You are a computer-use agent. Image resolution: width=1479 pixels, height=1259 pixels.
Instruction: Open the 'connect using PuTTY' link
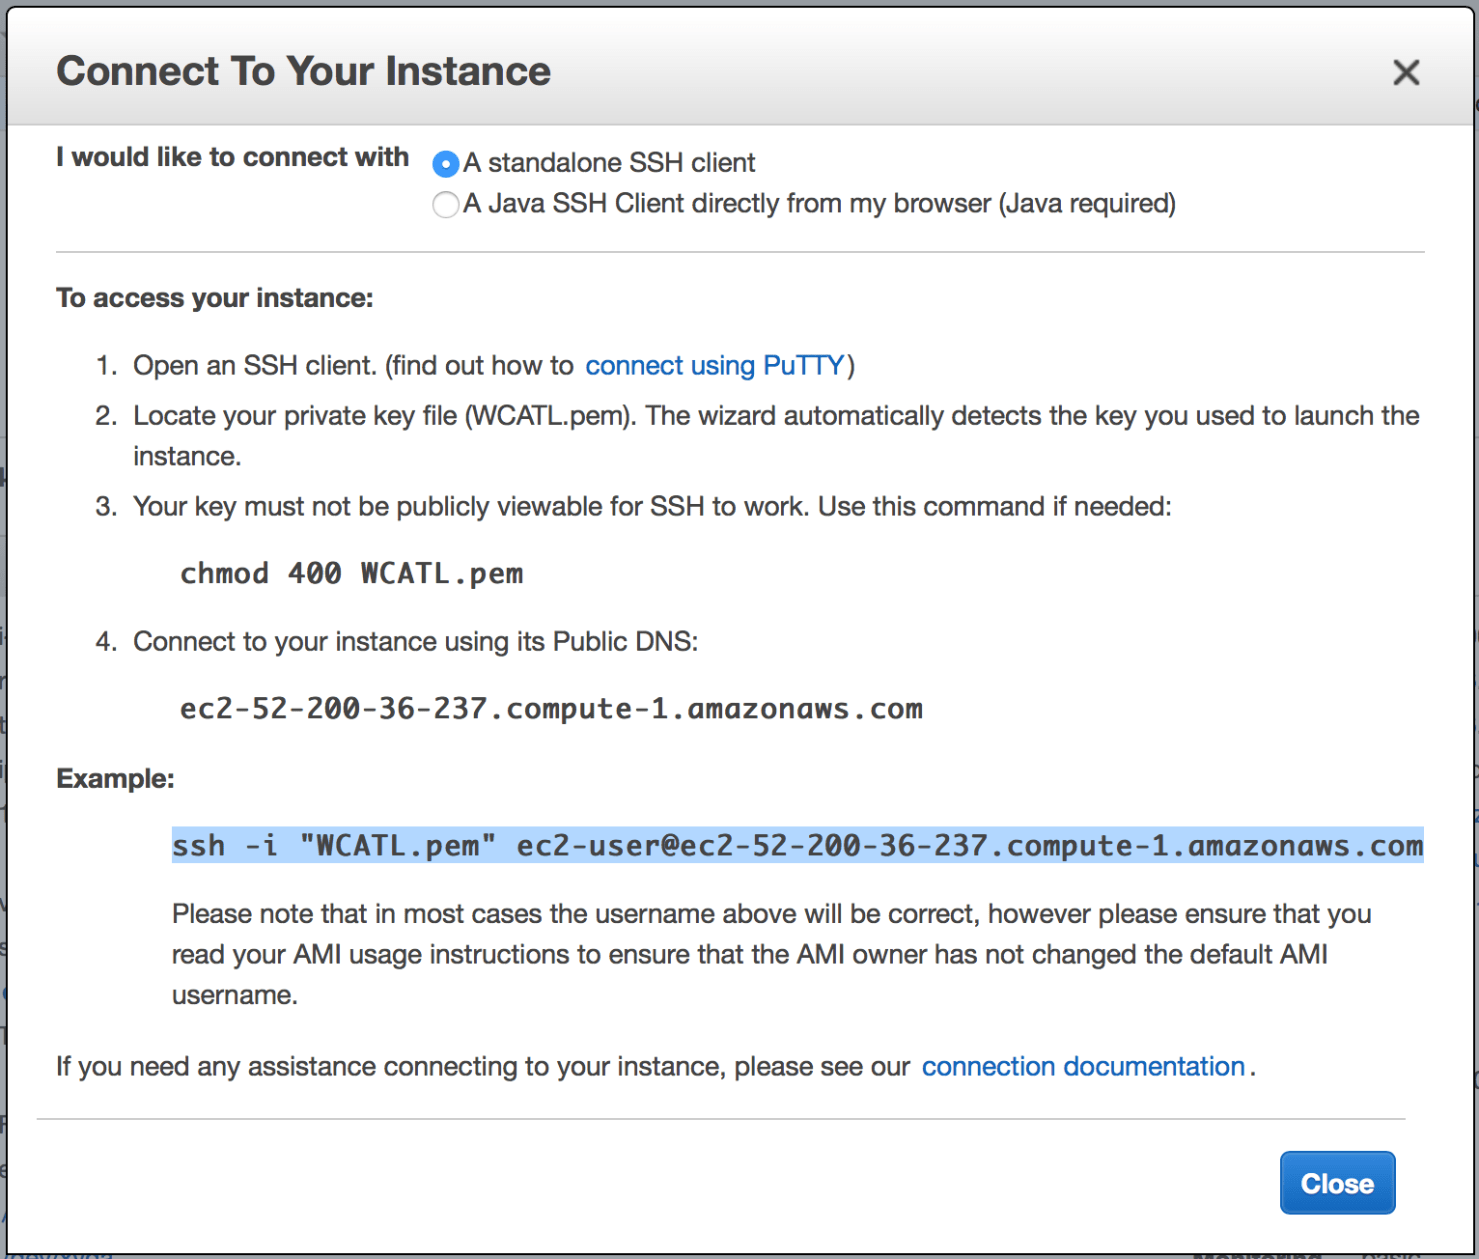point(715,366)
